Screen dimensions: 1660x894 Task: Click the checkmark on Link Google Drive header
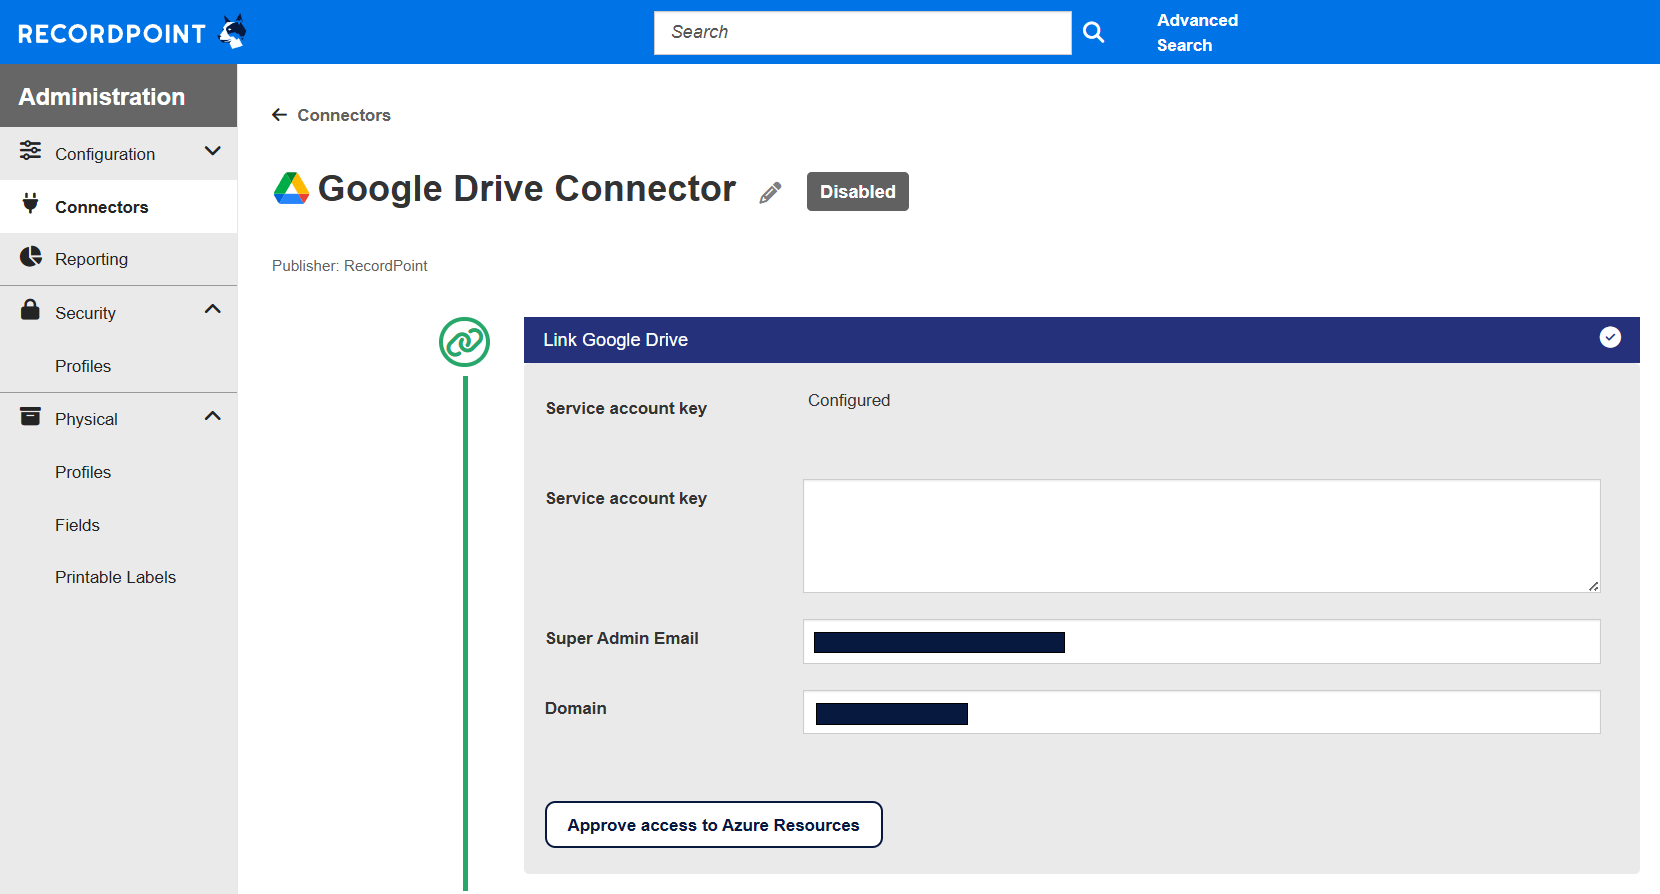(x=1610, y=338)
